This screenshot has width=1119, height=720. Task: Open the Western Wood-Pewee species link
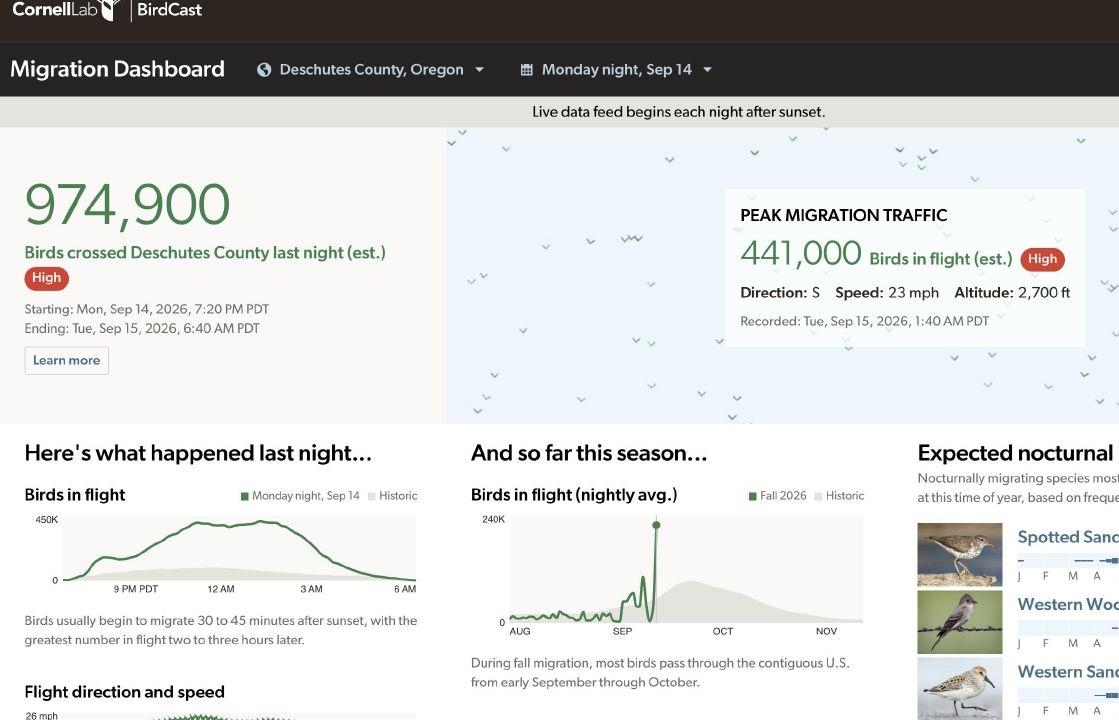pos(1068,604)
